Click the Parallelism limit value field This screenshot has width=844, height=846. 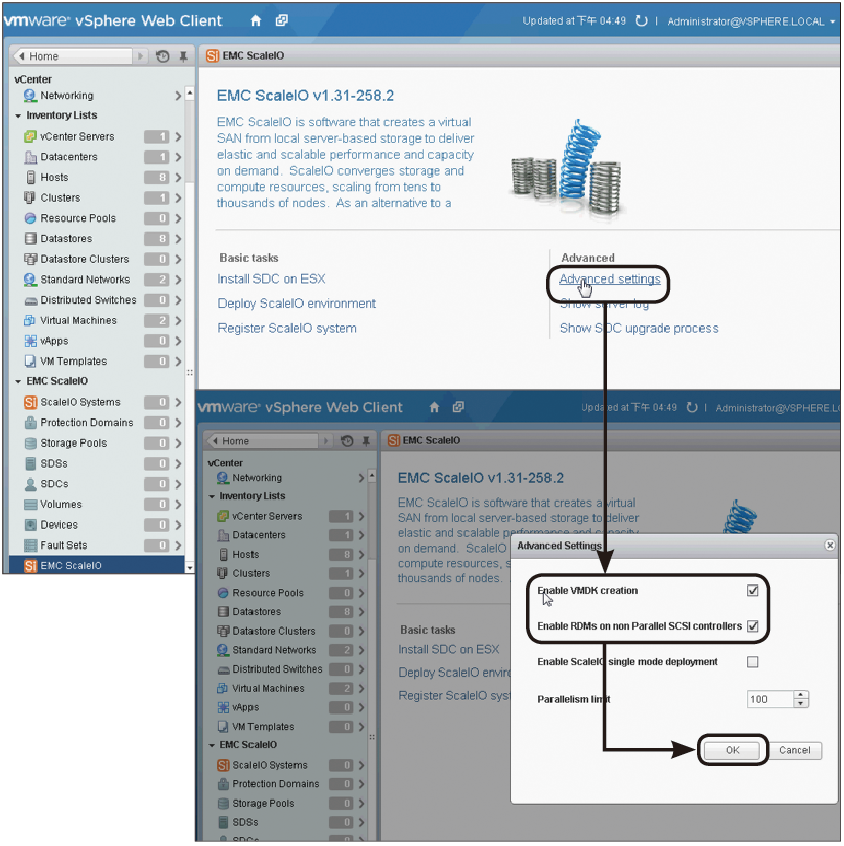coord(770,700)
